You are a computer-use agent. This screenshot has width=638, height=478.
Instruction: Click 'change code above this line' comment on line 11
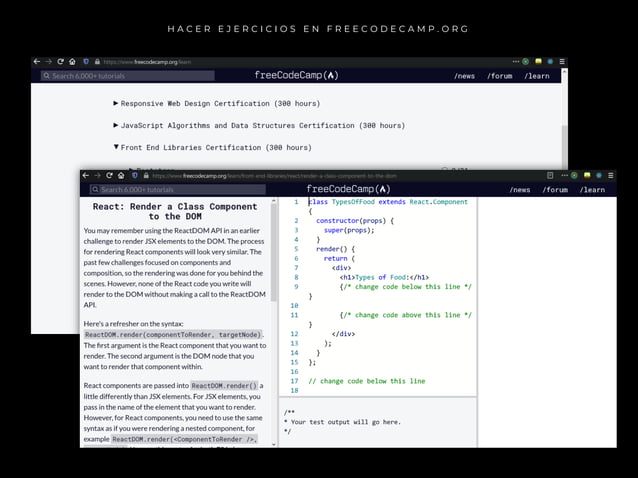[x=406, y=315]
